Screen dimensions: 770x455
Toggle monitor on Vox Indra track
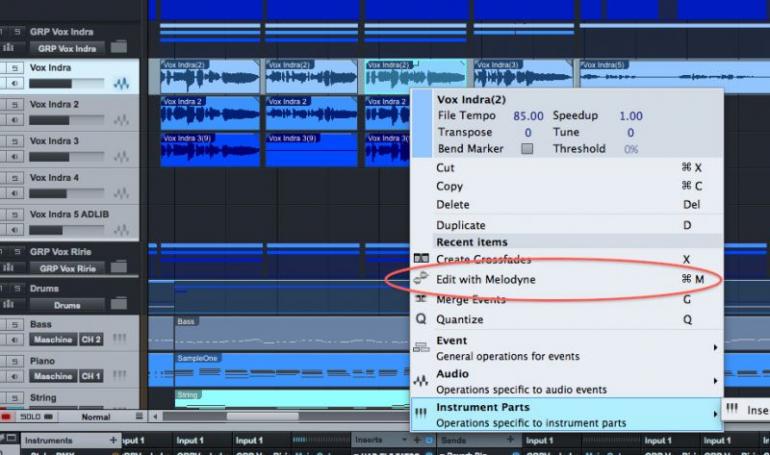pos(15,83)
